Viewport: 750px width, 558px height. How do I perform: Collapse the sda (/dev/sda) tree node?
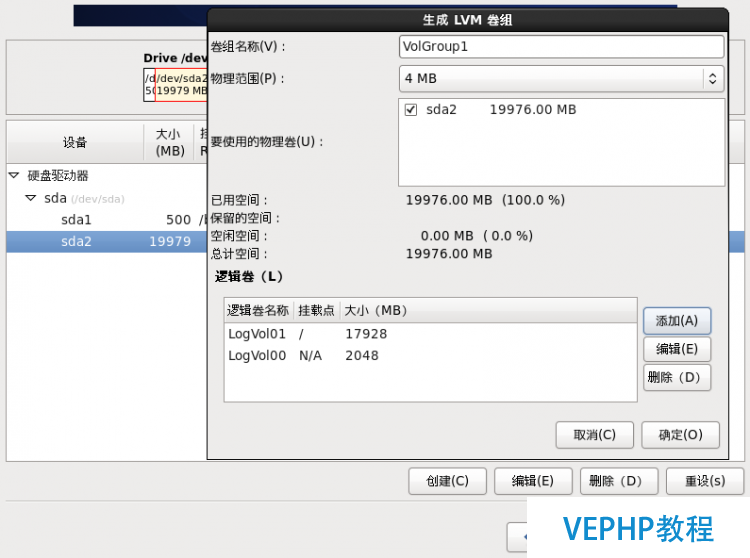coord(31,198)
